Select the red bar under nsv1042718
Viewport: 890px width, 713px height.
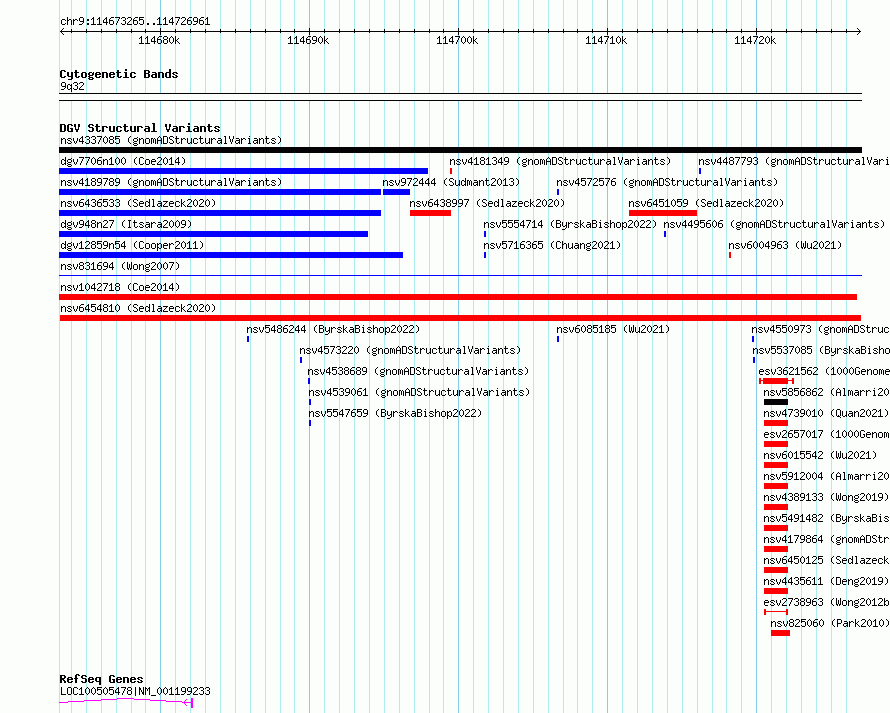(x=458, y=297)
